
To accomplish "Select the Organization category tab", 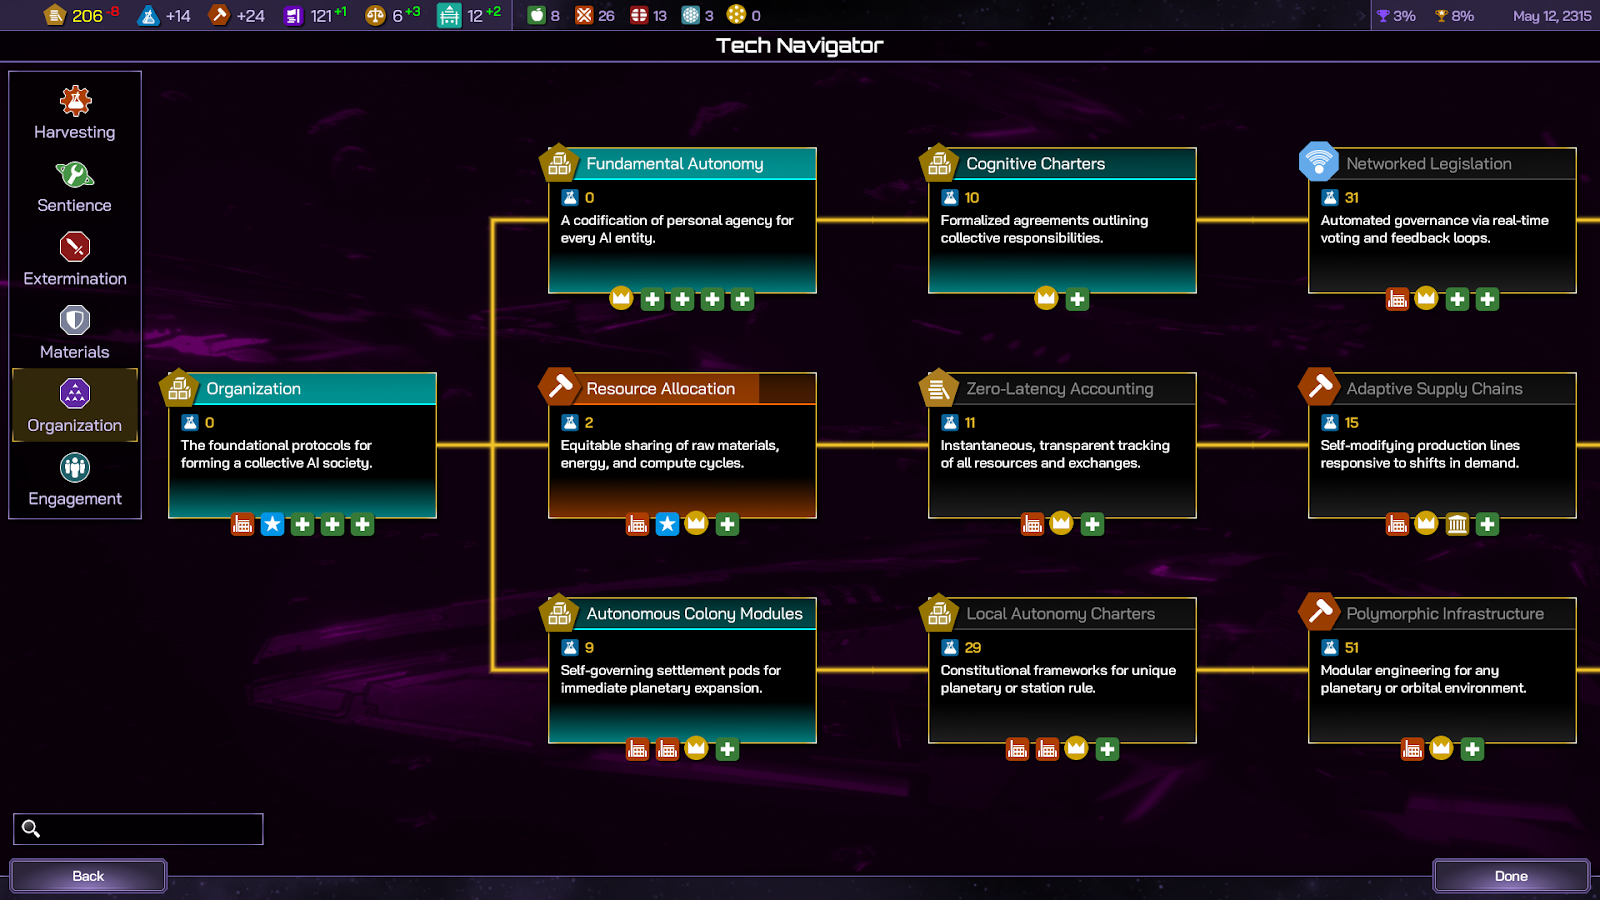I will 75,406.
